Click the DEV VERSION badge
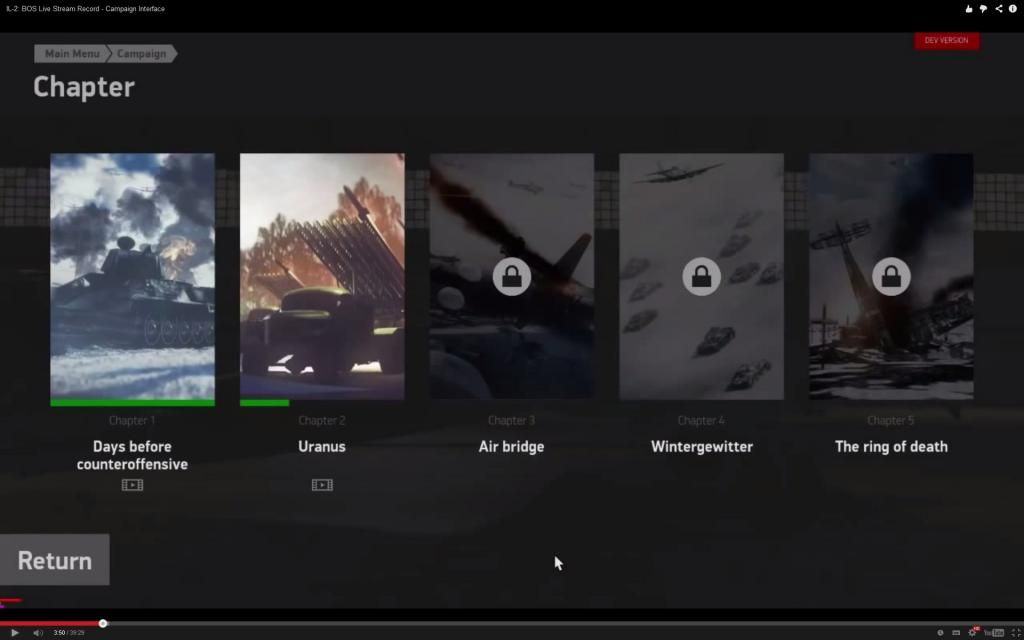 tap(946, 40)
